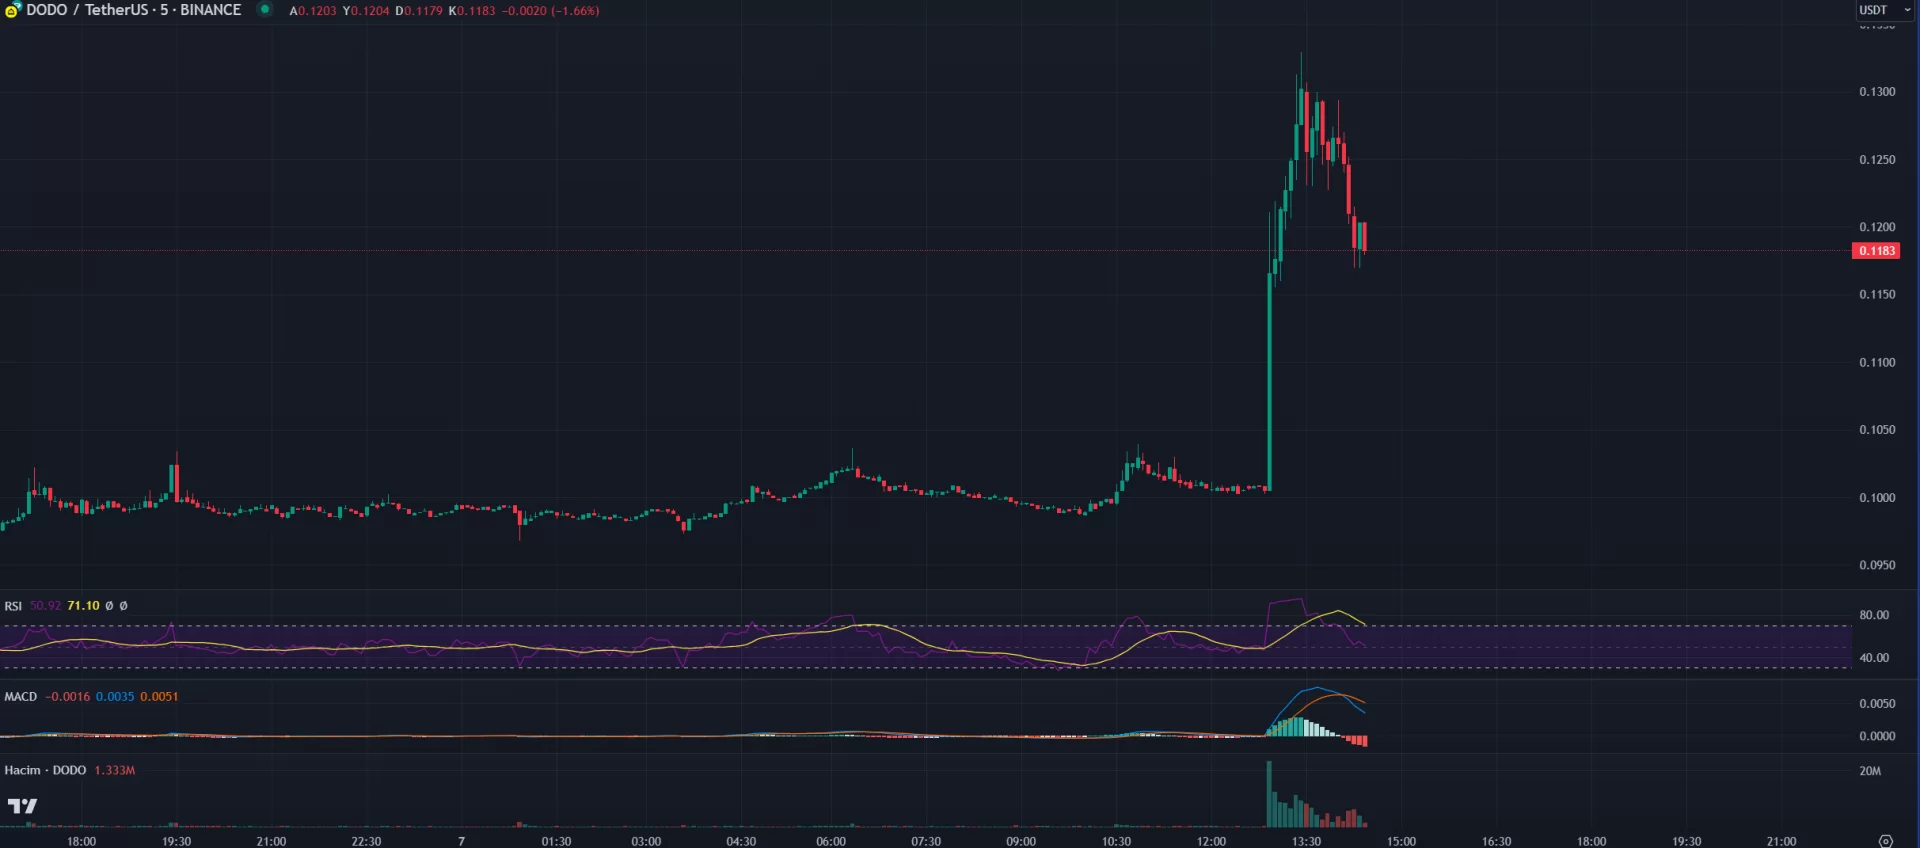Image resolution: width=1920 pixels, height=848 pixels.
Task: Click the red 0.1183 current price tag
Action: [x=1876, y=251]
